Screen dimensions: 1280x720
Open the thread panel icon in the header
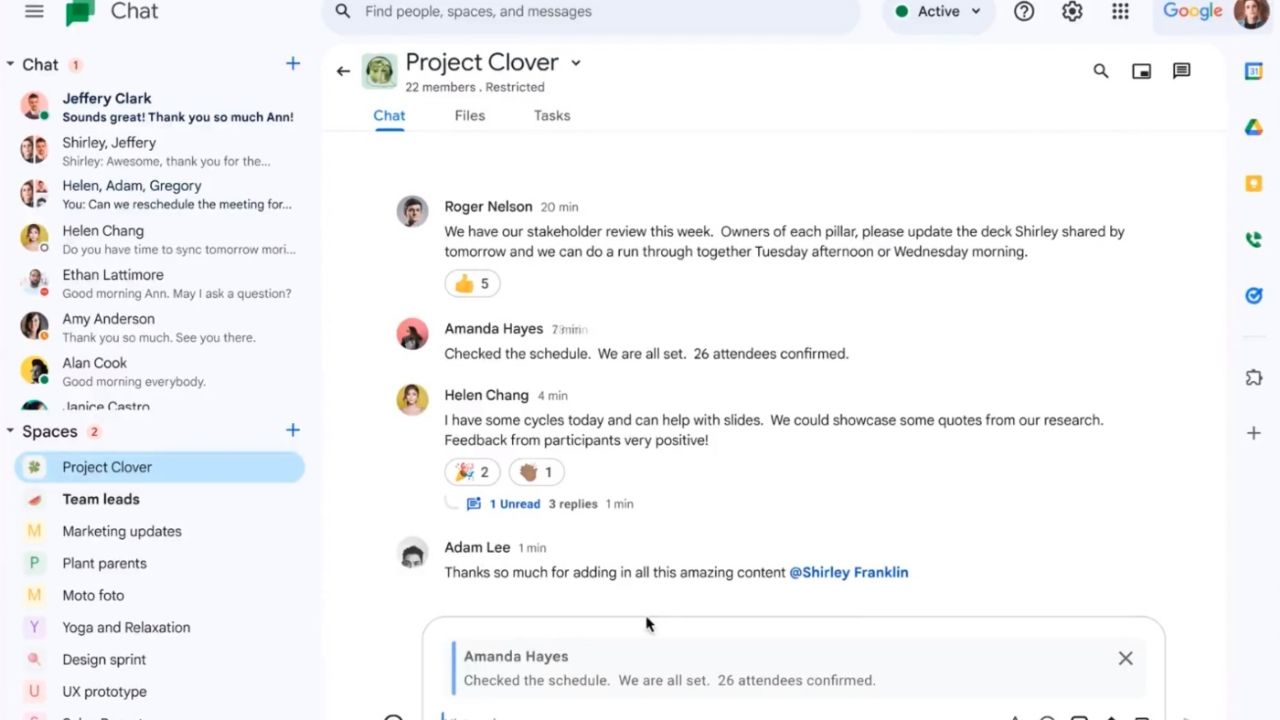(x=1181, y=71)
